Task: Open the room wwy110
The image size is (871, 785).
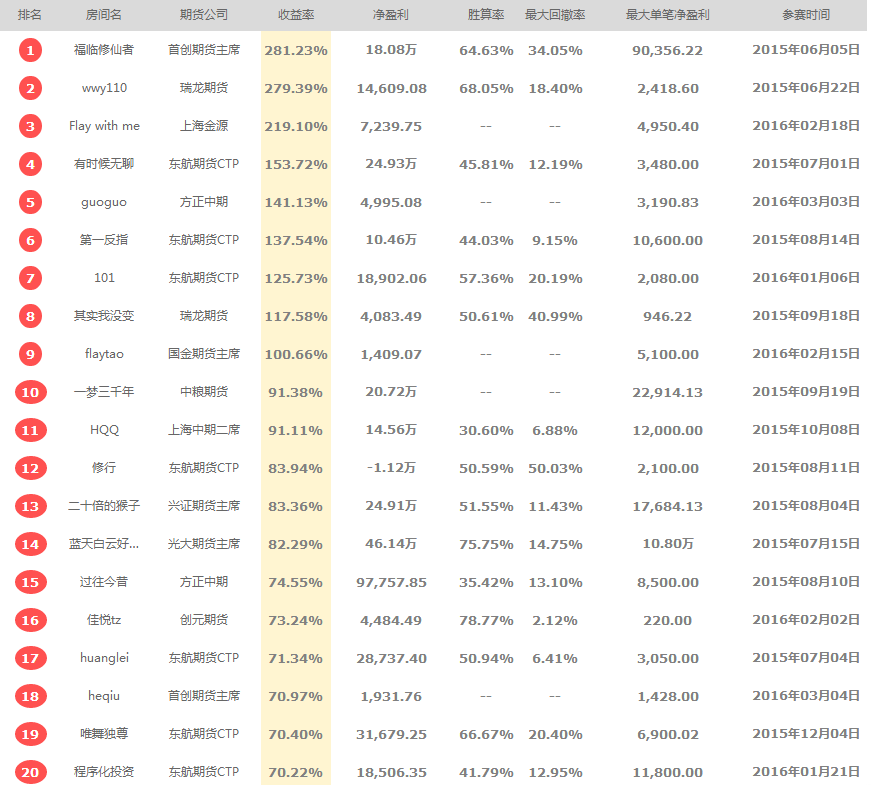Action: pyautogui.click(x=104, y=88)
